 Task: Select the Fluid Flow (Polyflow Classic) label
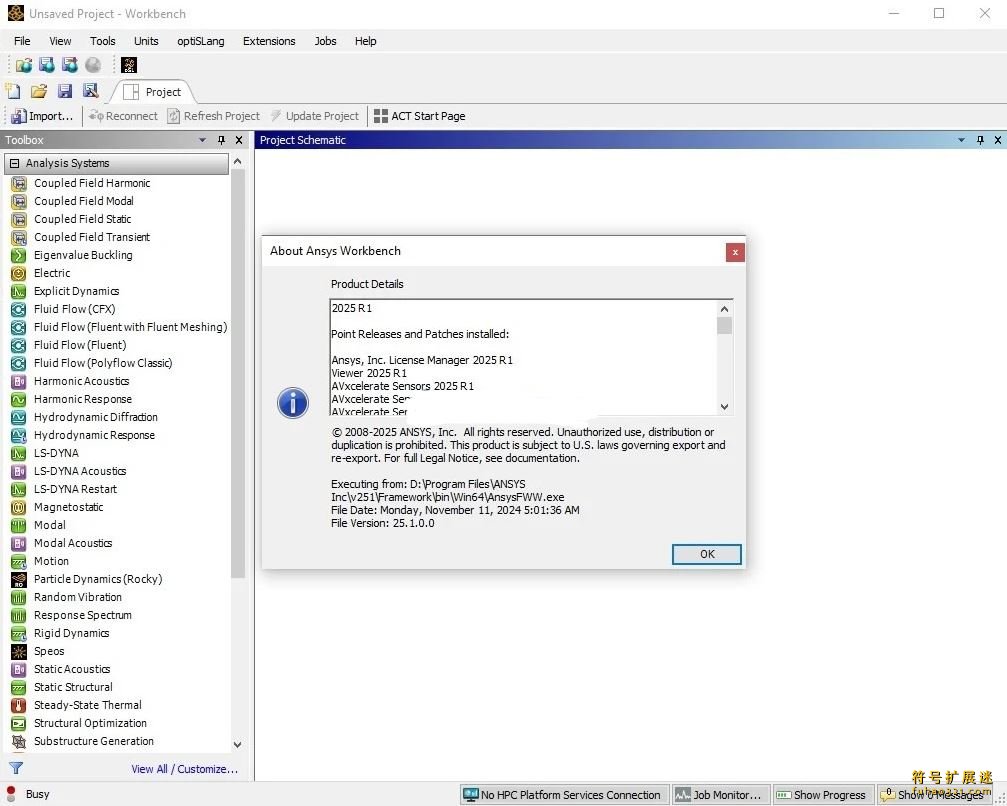pyautogui.click(x=103, y=363)
